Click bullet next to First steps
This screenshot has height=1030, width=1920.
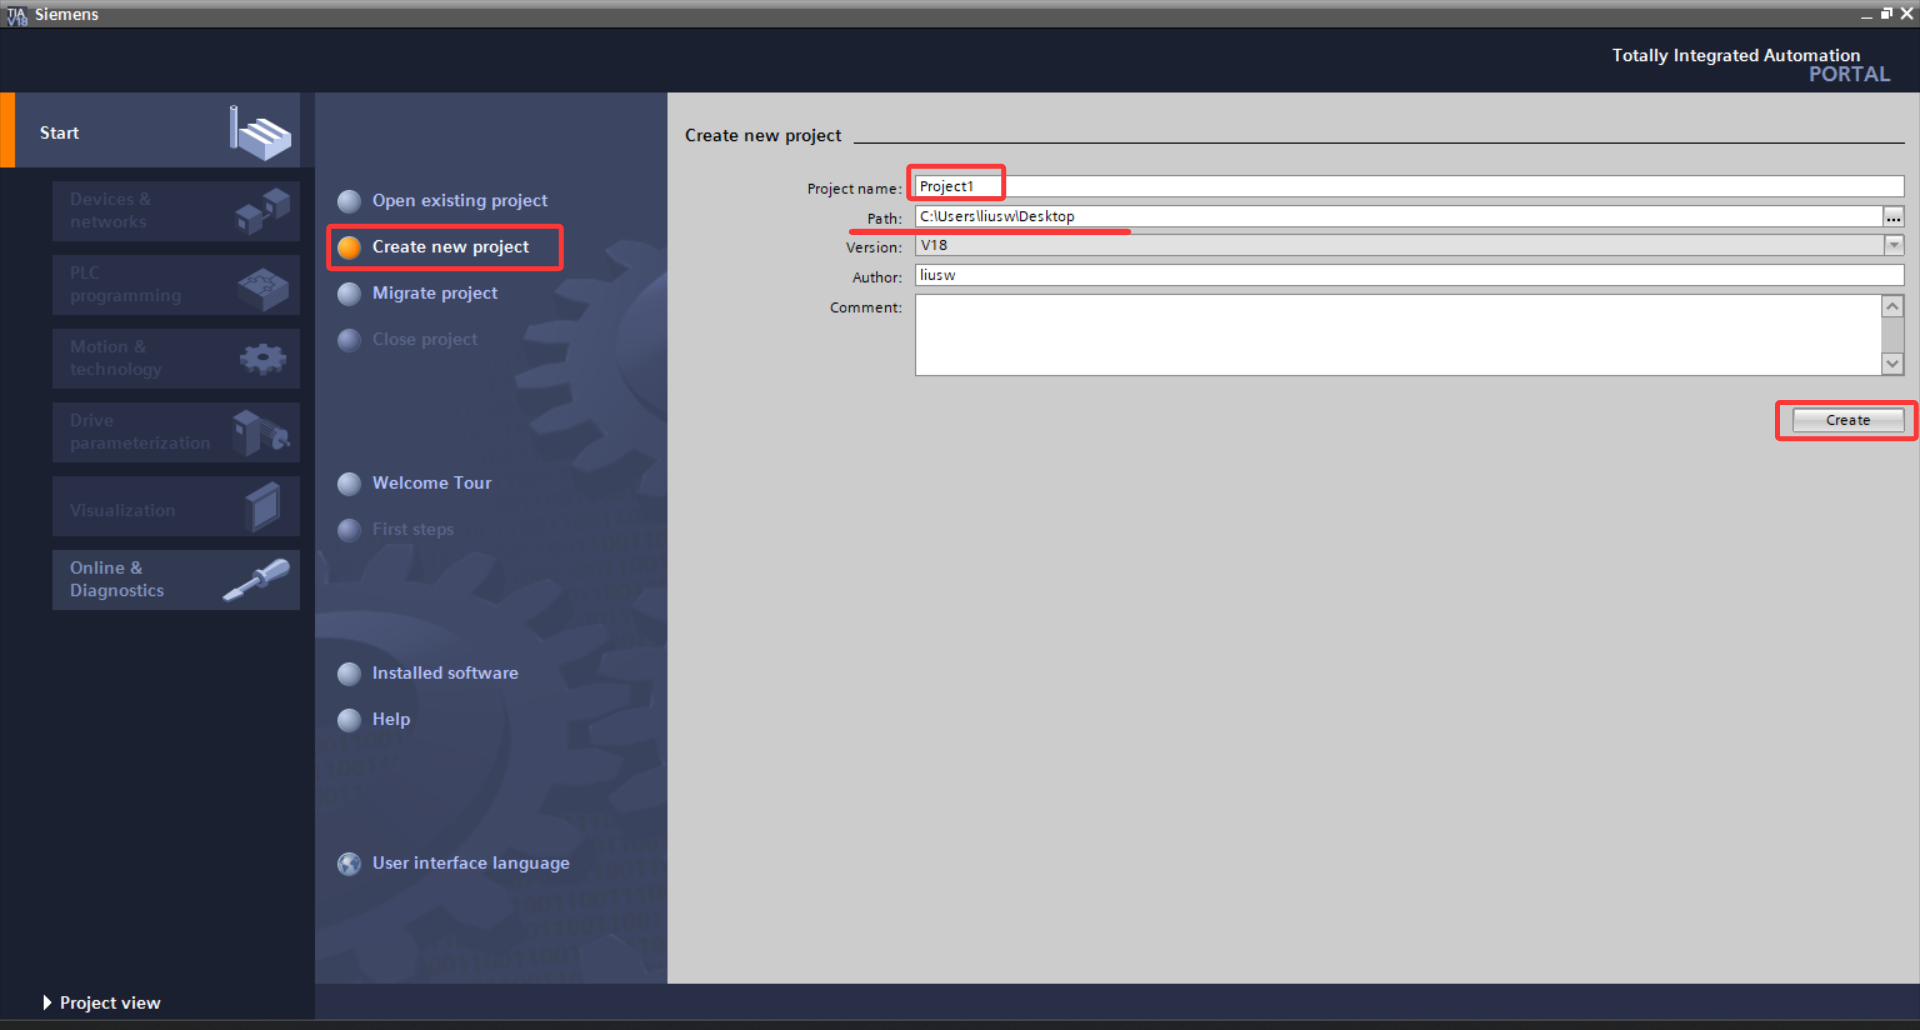pyautogui.click(x=349, y=530)
